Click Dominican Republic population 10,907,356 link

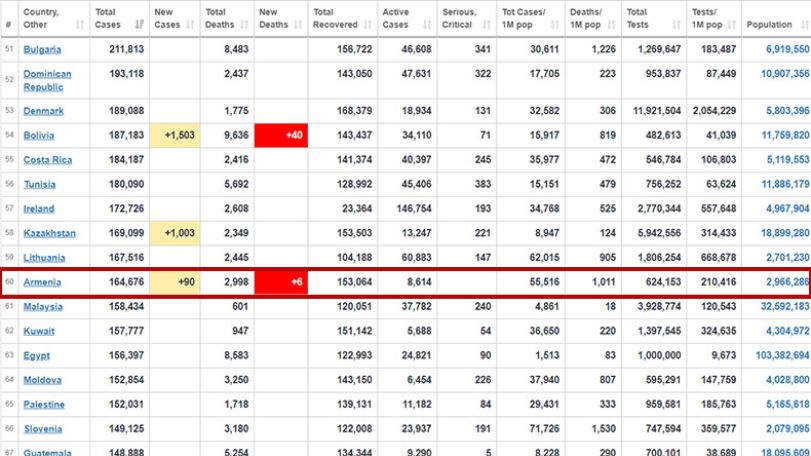point(785,74)
